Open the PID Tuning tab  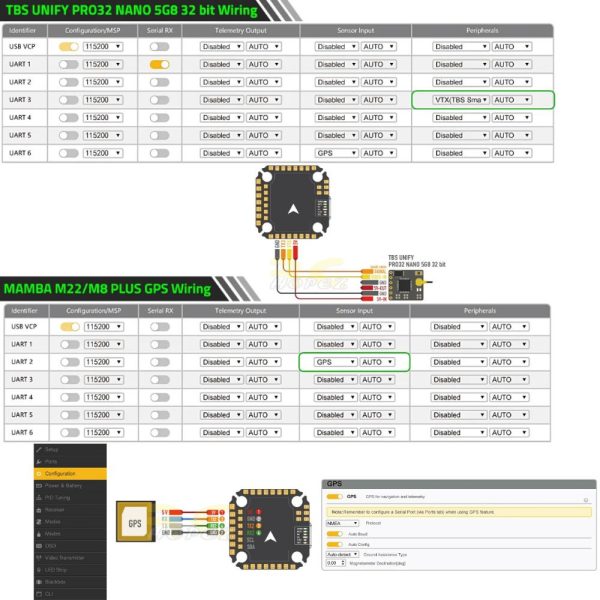(70, 497)
